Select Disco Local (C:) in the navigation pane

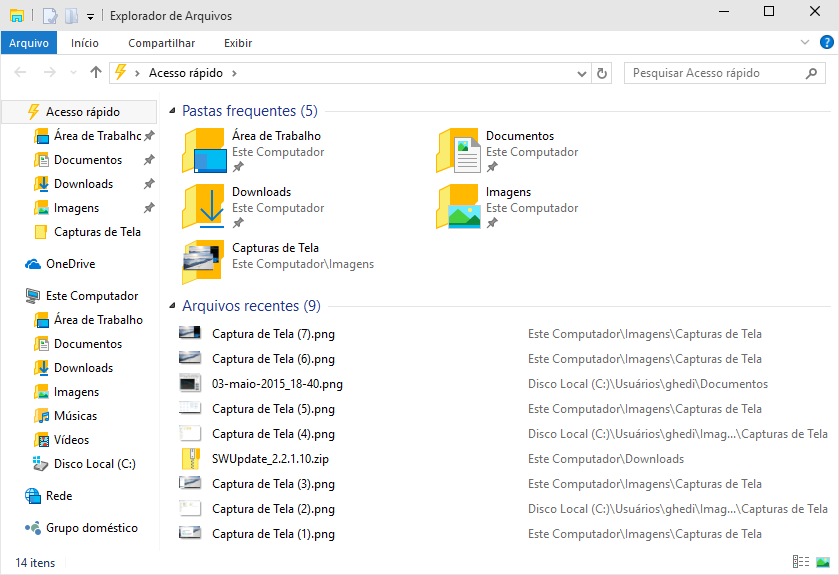click(94, 464)
